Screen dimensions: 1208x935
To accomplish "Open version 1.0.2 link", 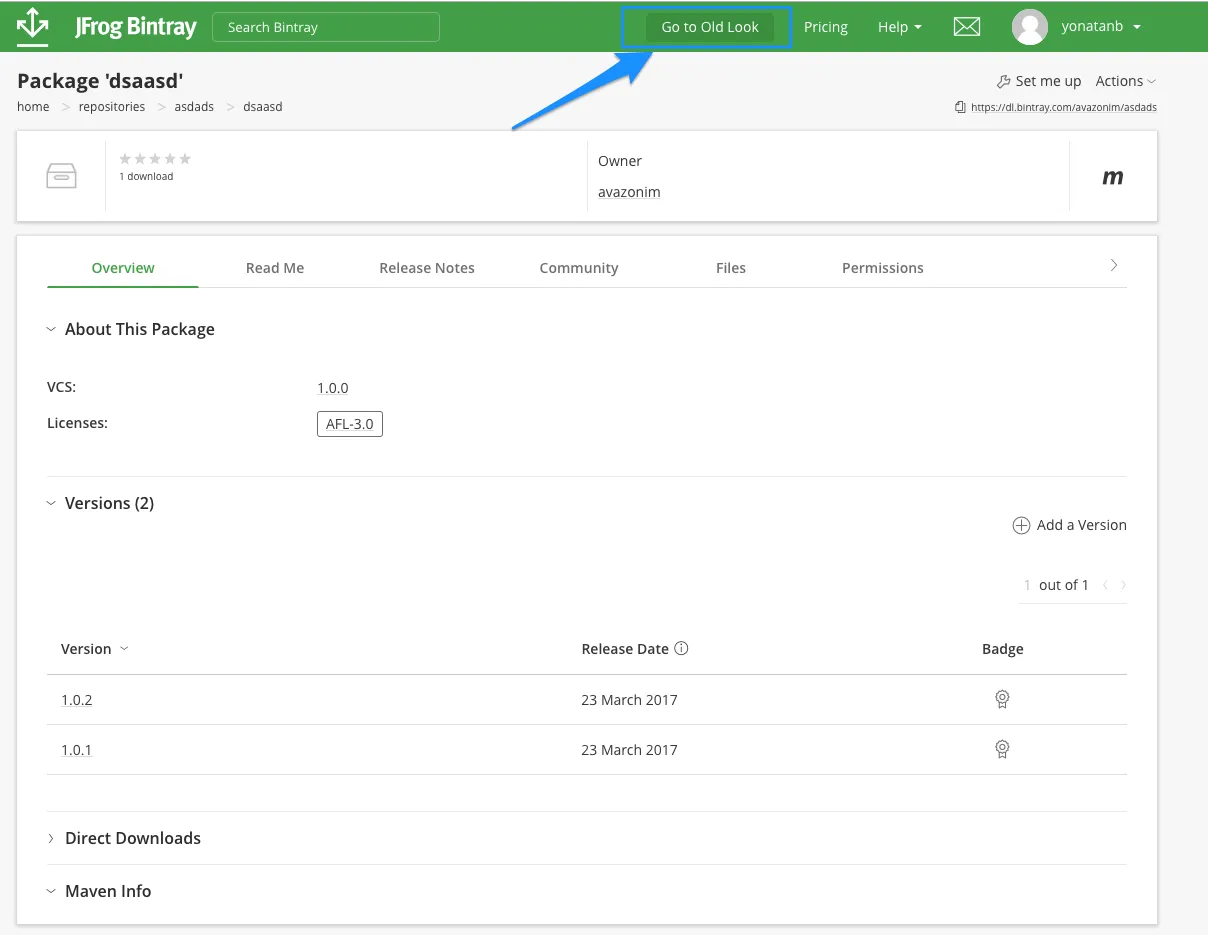I will click(77, 700).
